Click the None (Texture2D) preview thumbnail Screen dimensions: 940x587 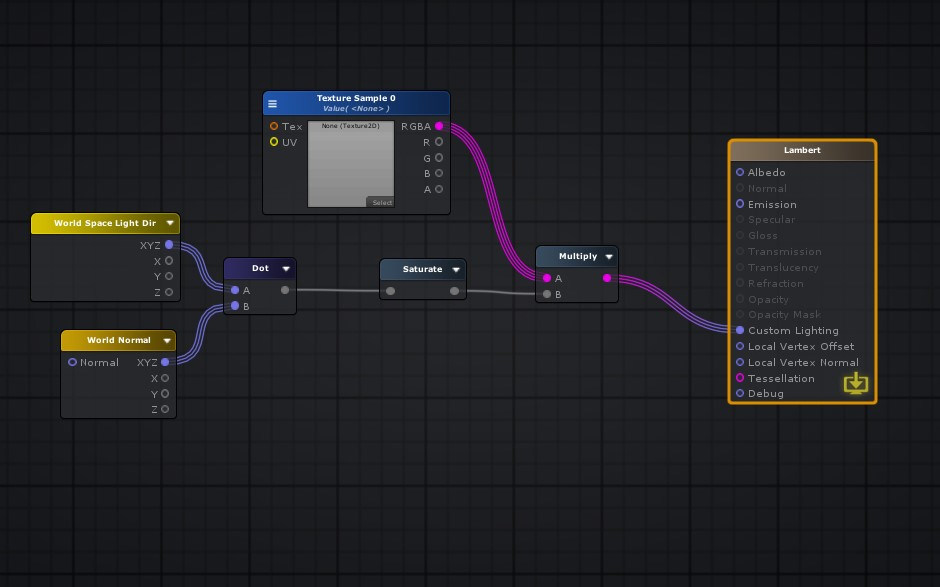[351, 160]
